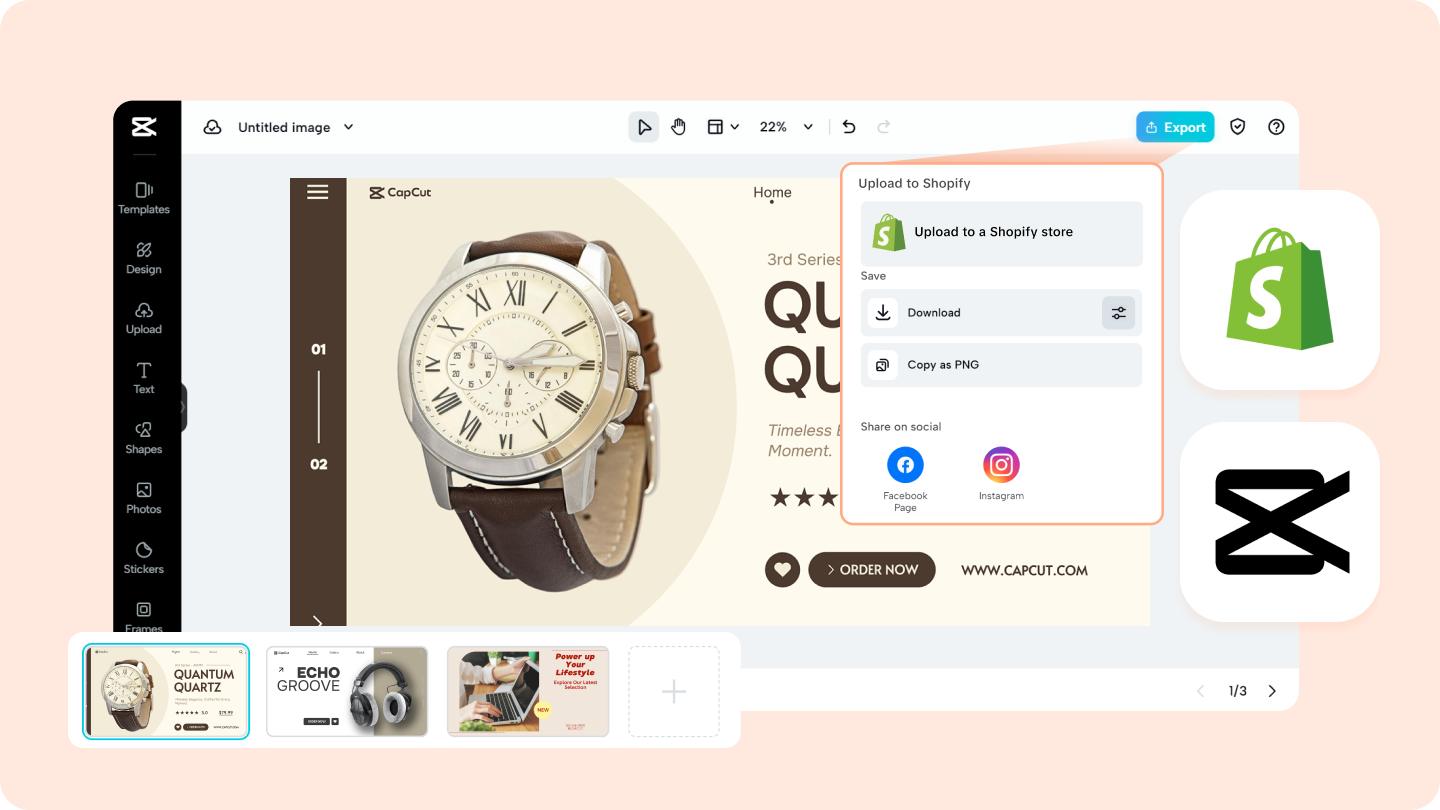
Task: Click the 01 slide indicator on canvas
Action: tap(318, 350)
